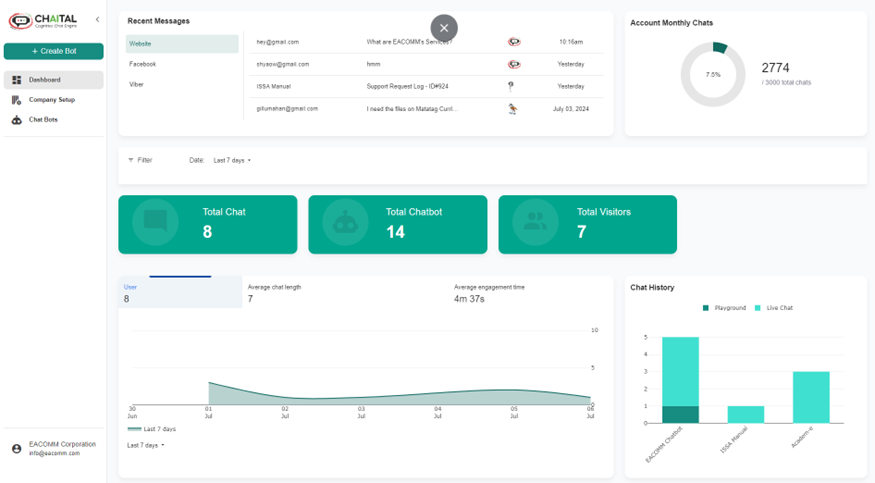Click the 2774 total chats figure

click(x=776, y=68)
